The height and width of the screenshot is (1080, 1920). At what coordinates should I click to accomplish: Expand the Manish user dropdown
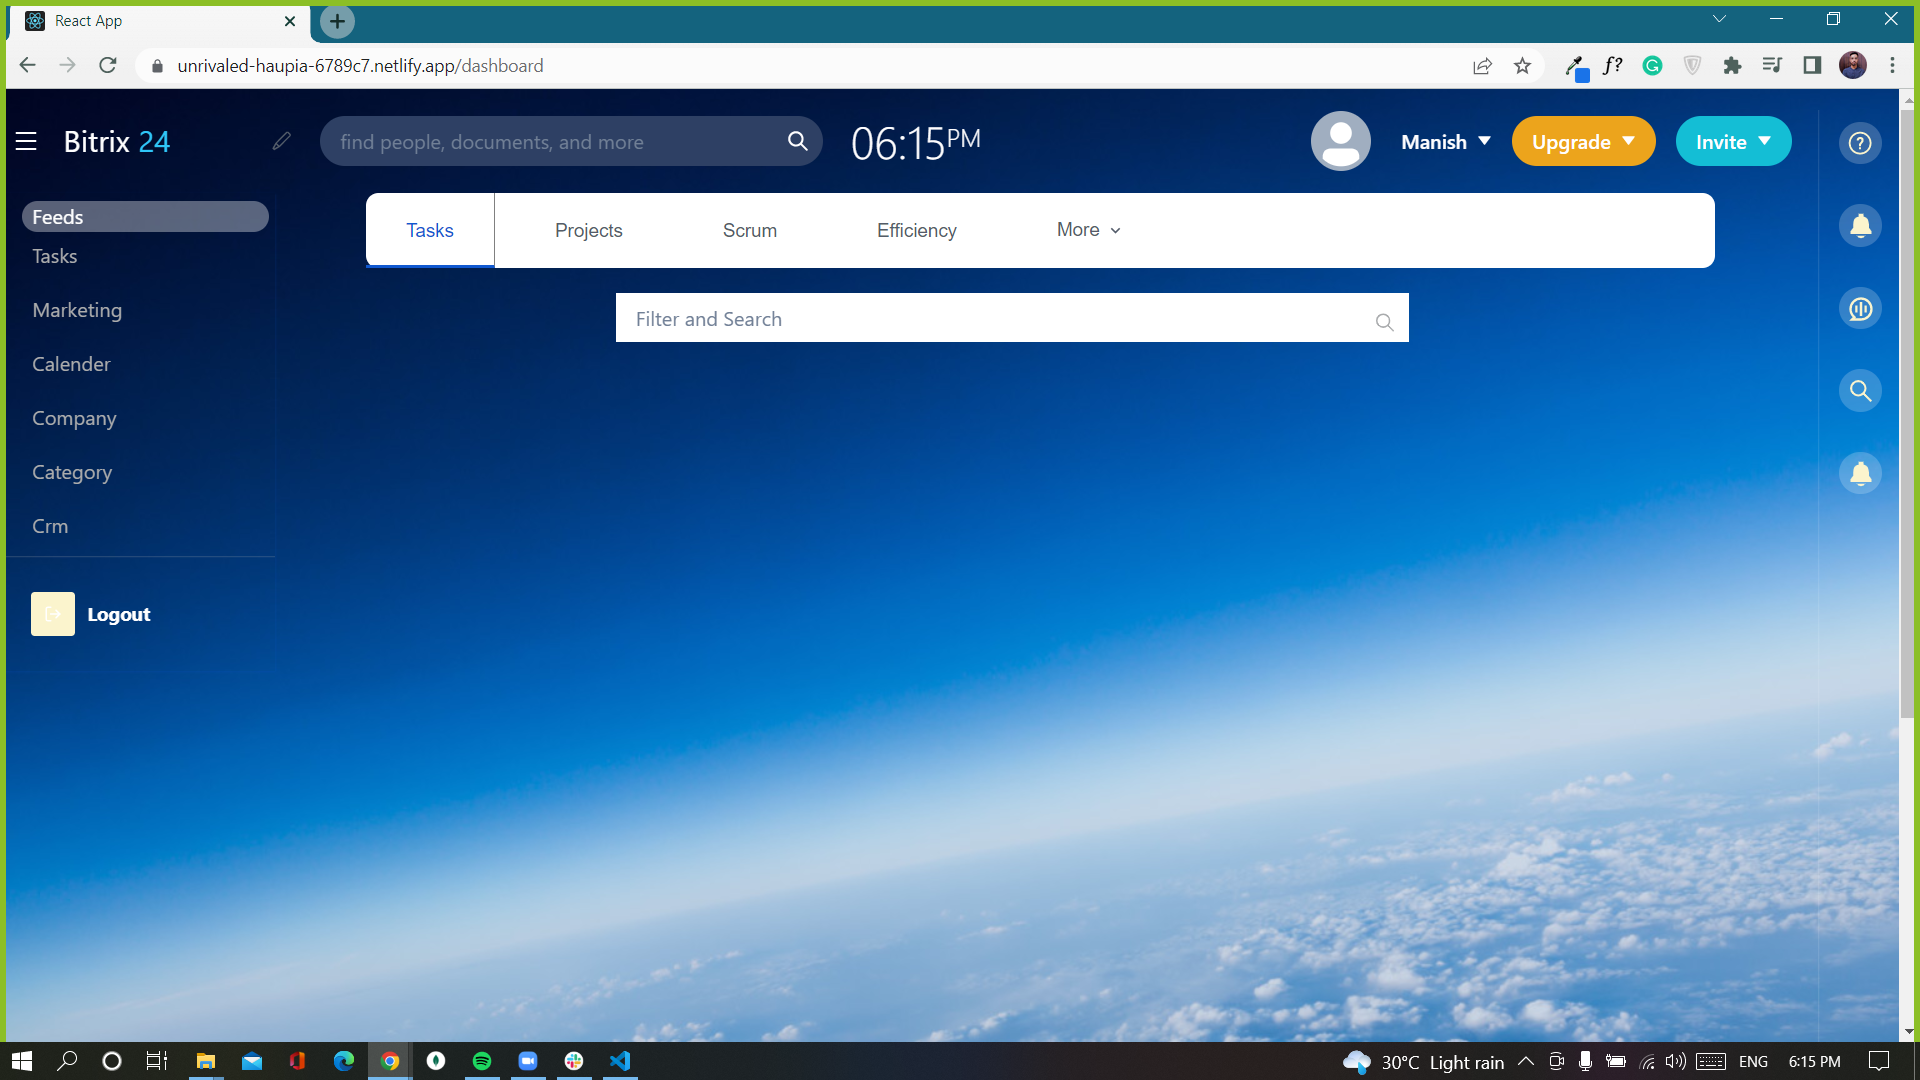pos(1446,142)
